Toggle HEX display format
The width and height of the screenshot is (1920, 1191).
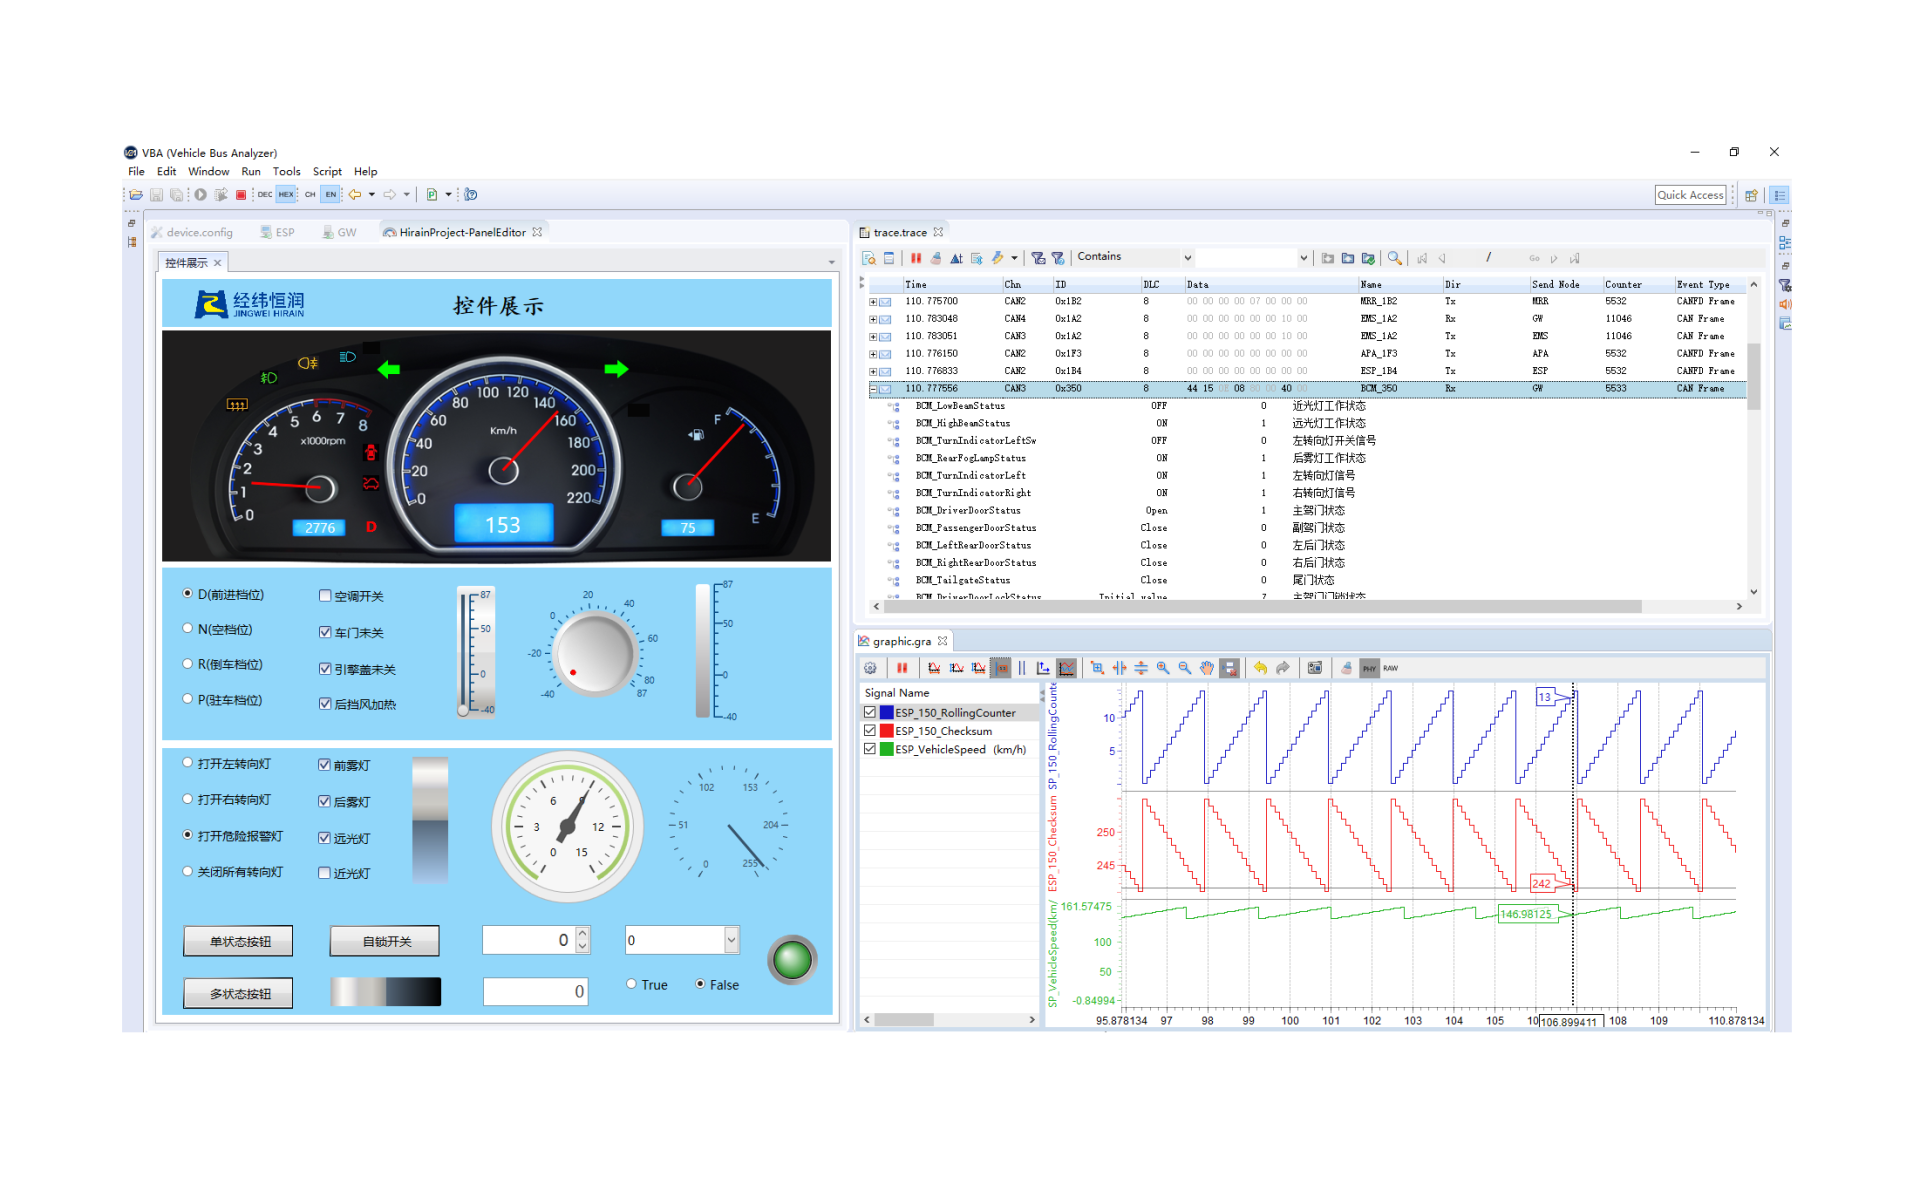pyautogui.click(x=286, y=195)
